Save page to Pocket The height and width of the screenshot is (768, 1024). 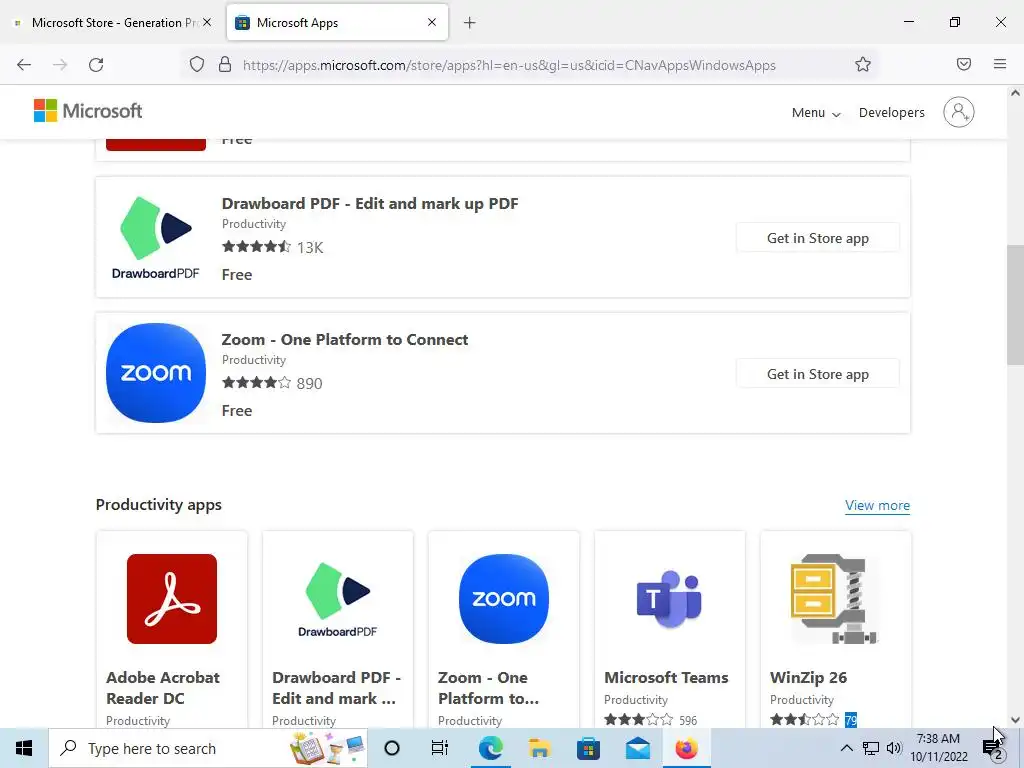[x=964, y=64]
